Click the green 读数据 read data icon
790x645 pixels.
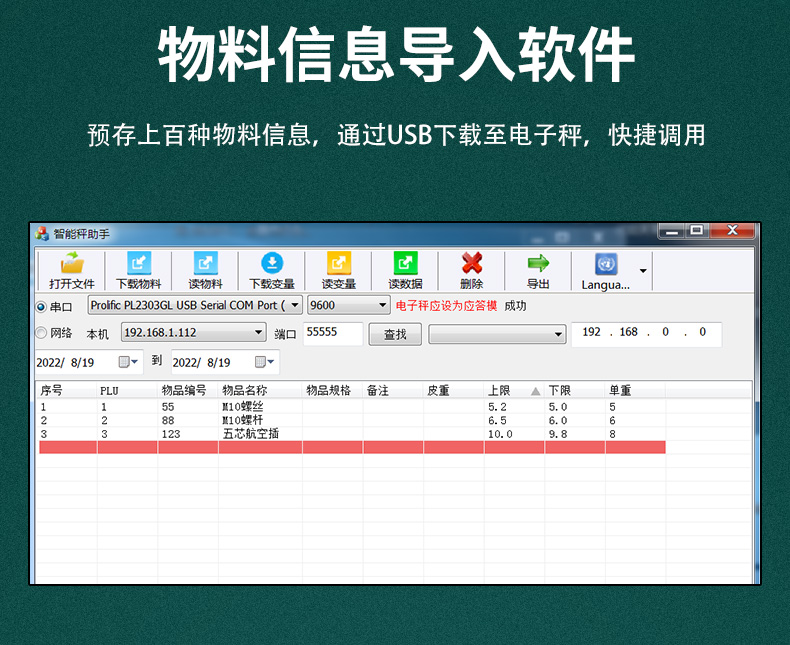coord(405,263)
